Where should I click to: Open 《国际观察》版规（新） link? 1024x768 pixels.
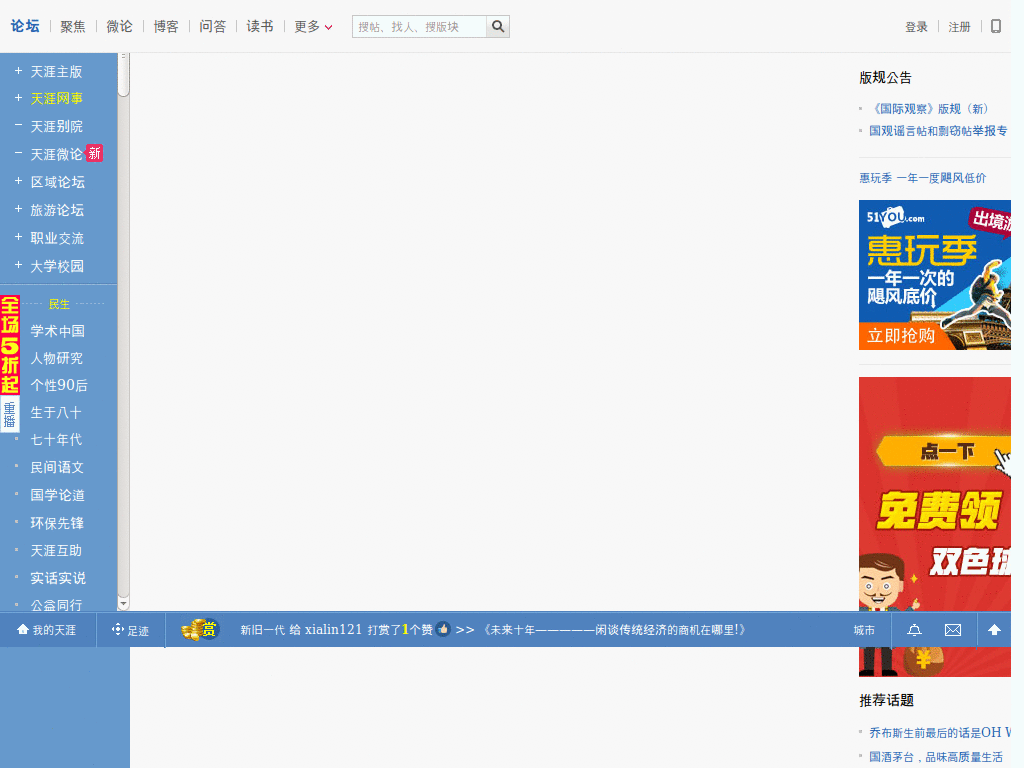coord(930,109)
